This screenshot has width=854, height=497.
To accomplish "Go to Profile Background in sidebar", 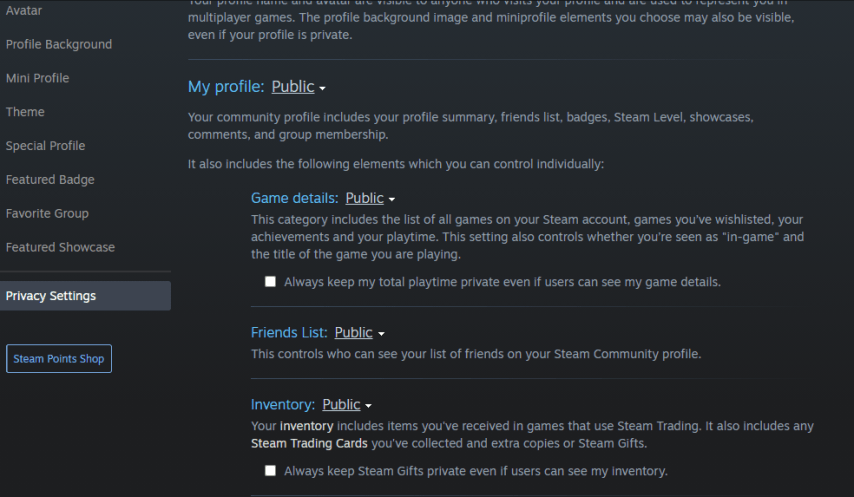I will click(x=59, y=44).
